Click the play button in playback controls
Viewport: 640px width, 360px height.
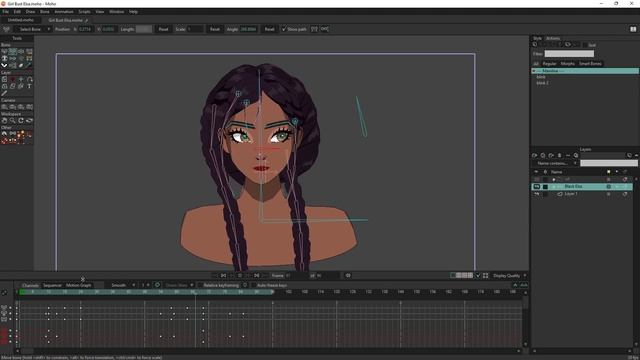tap(240, 276)
